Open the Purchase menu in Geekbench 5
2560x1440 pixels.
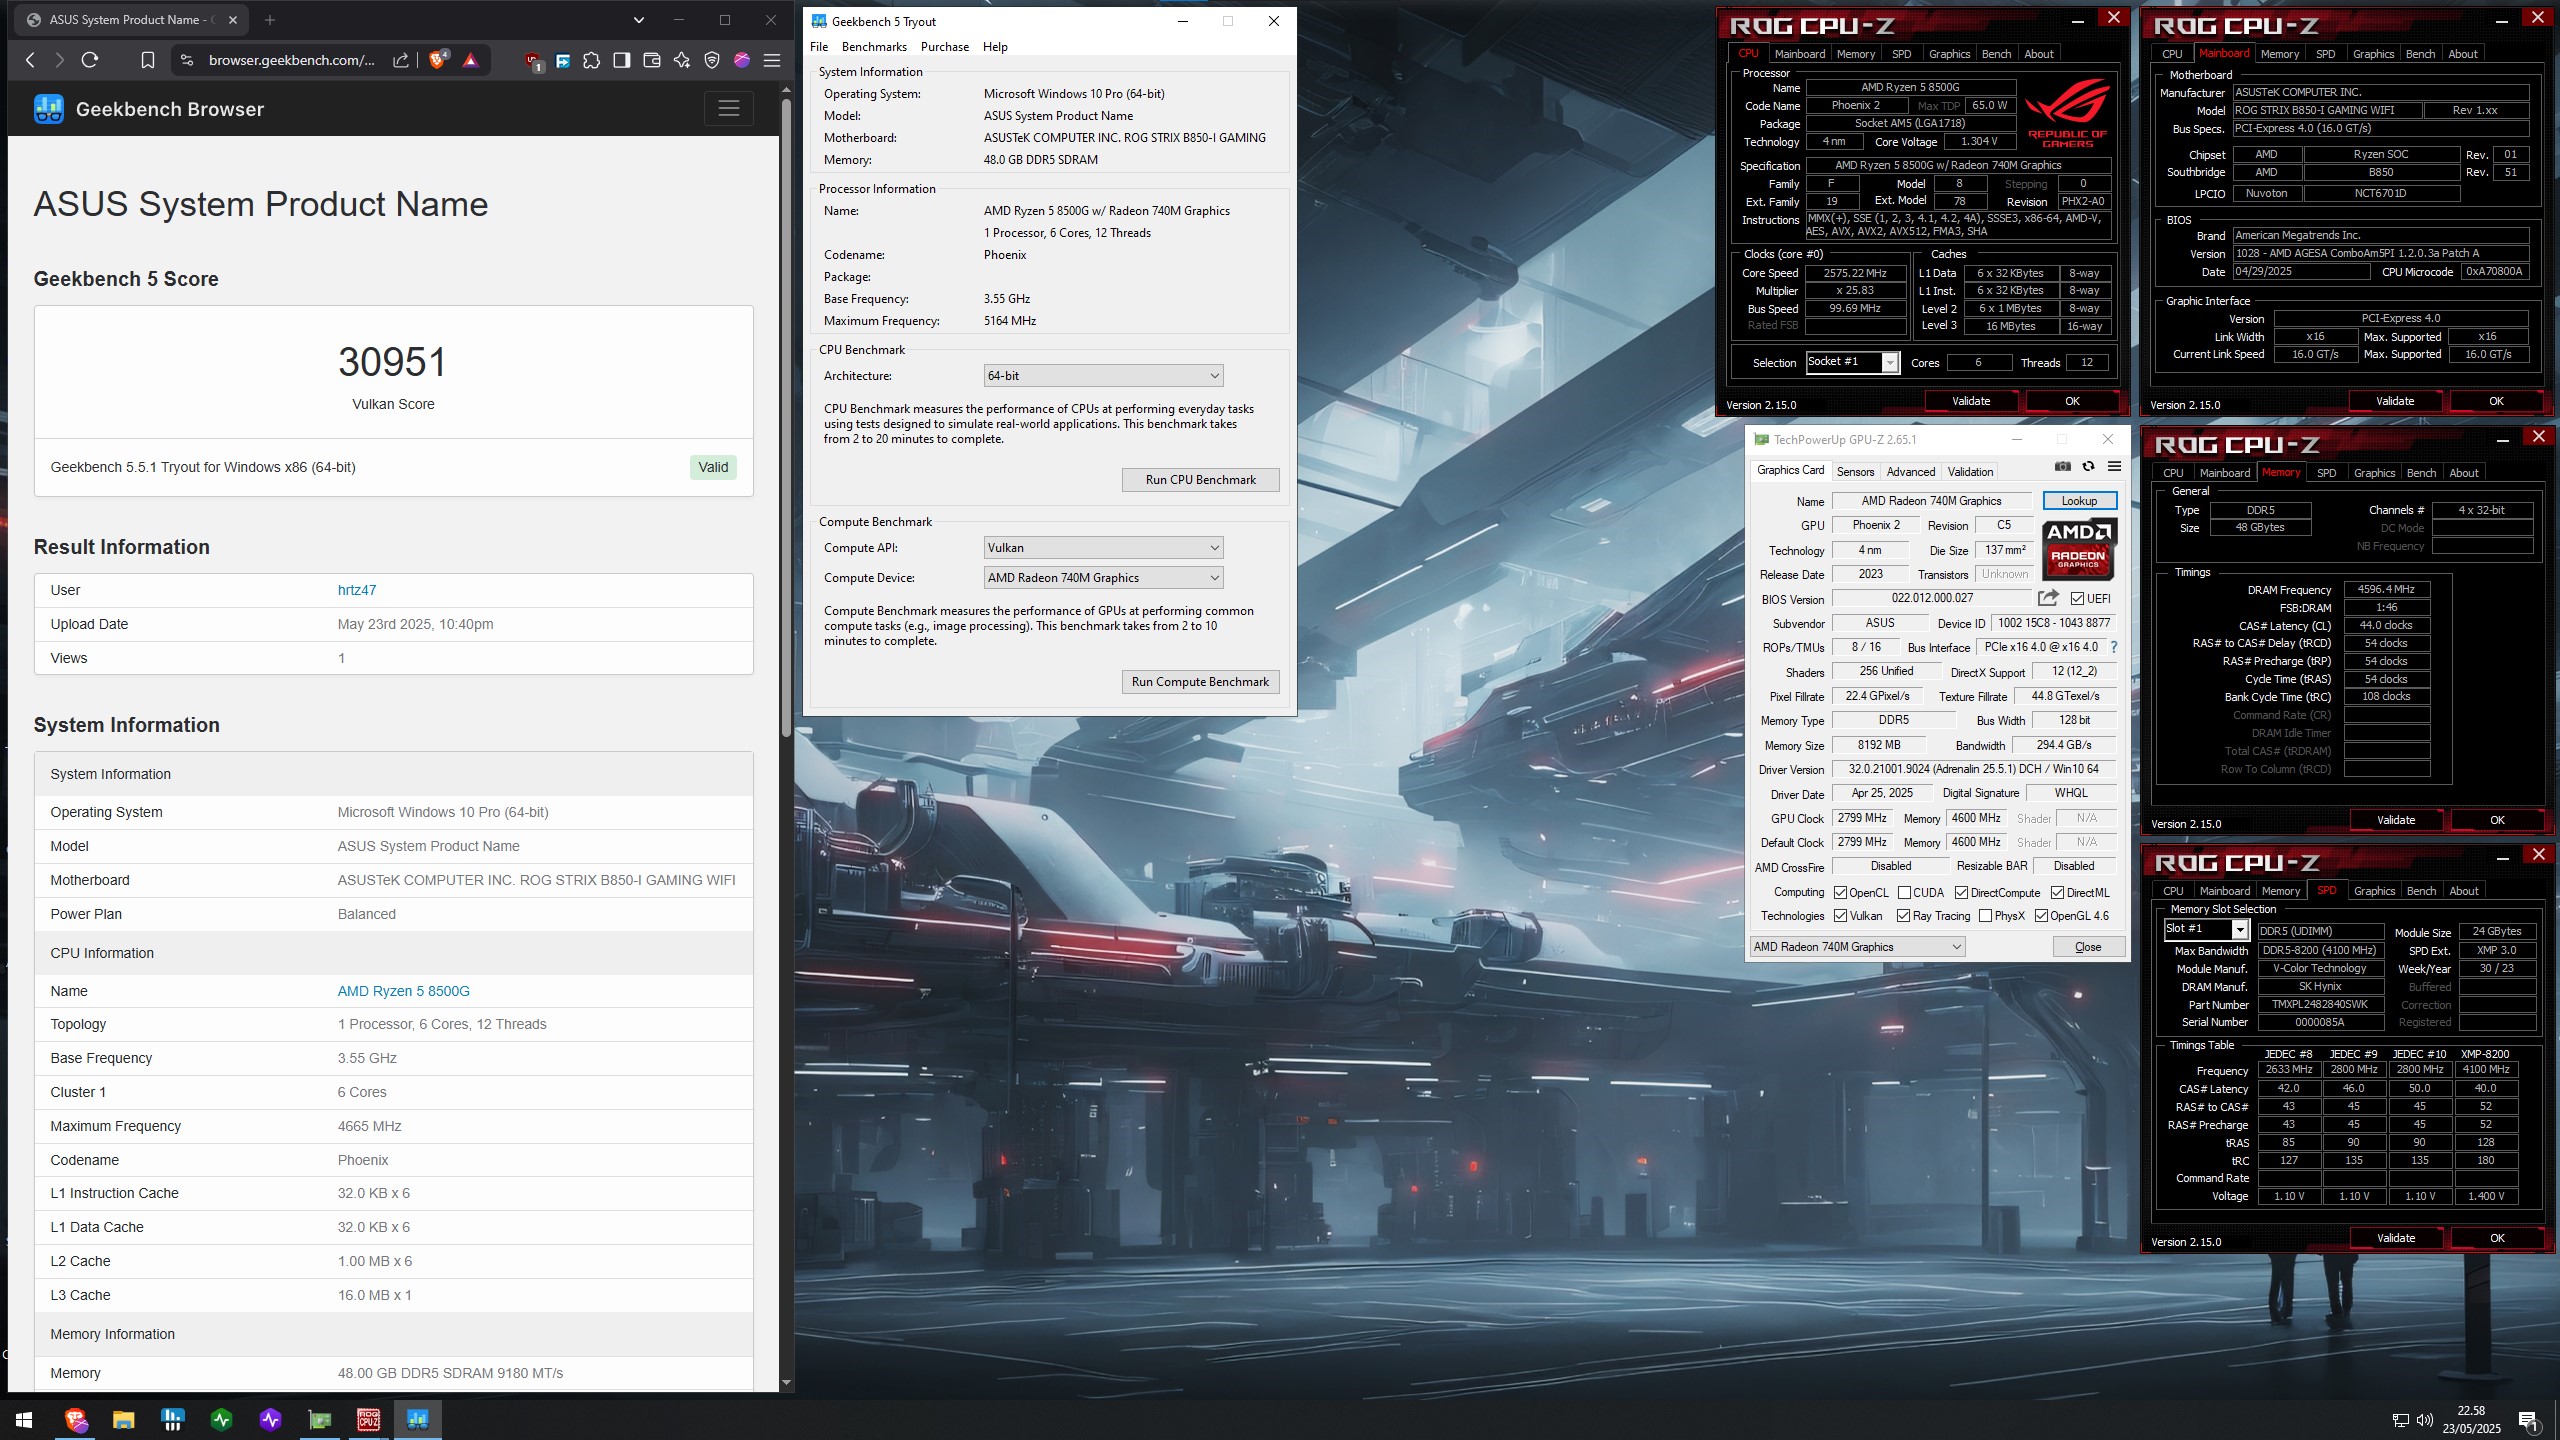tap(945, 47)
